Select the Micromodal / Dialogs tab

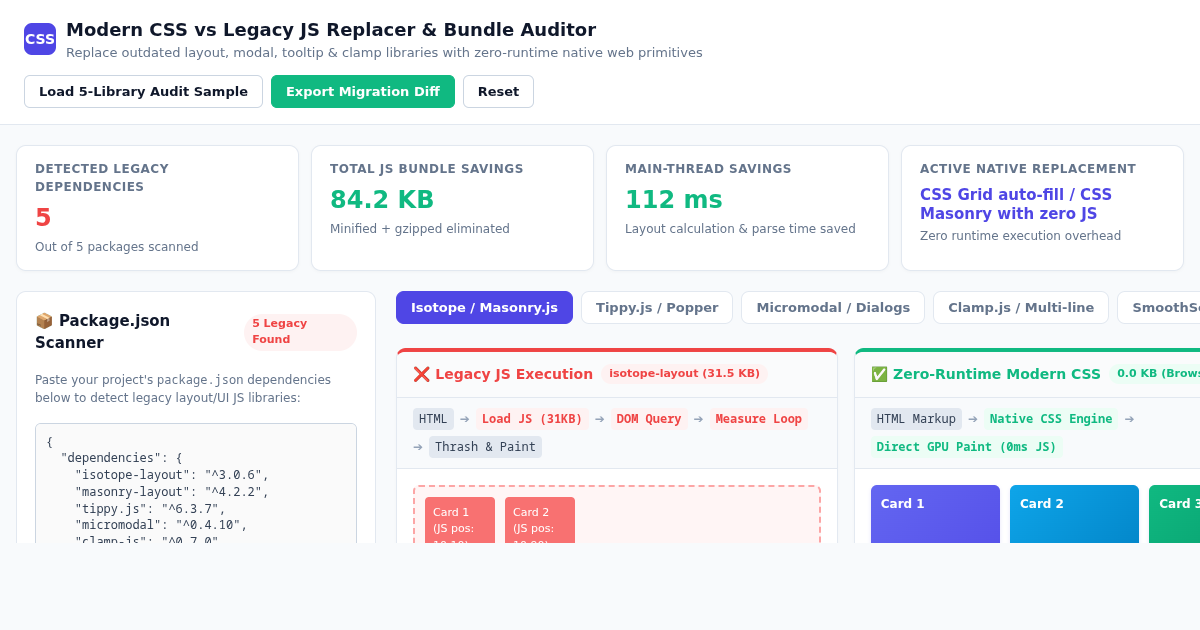[833, 307]
